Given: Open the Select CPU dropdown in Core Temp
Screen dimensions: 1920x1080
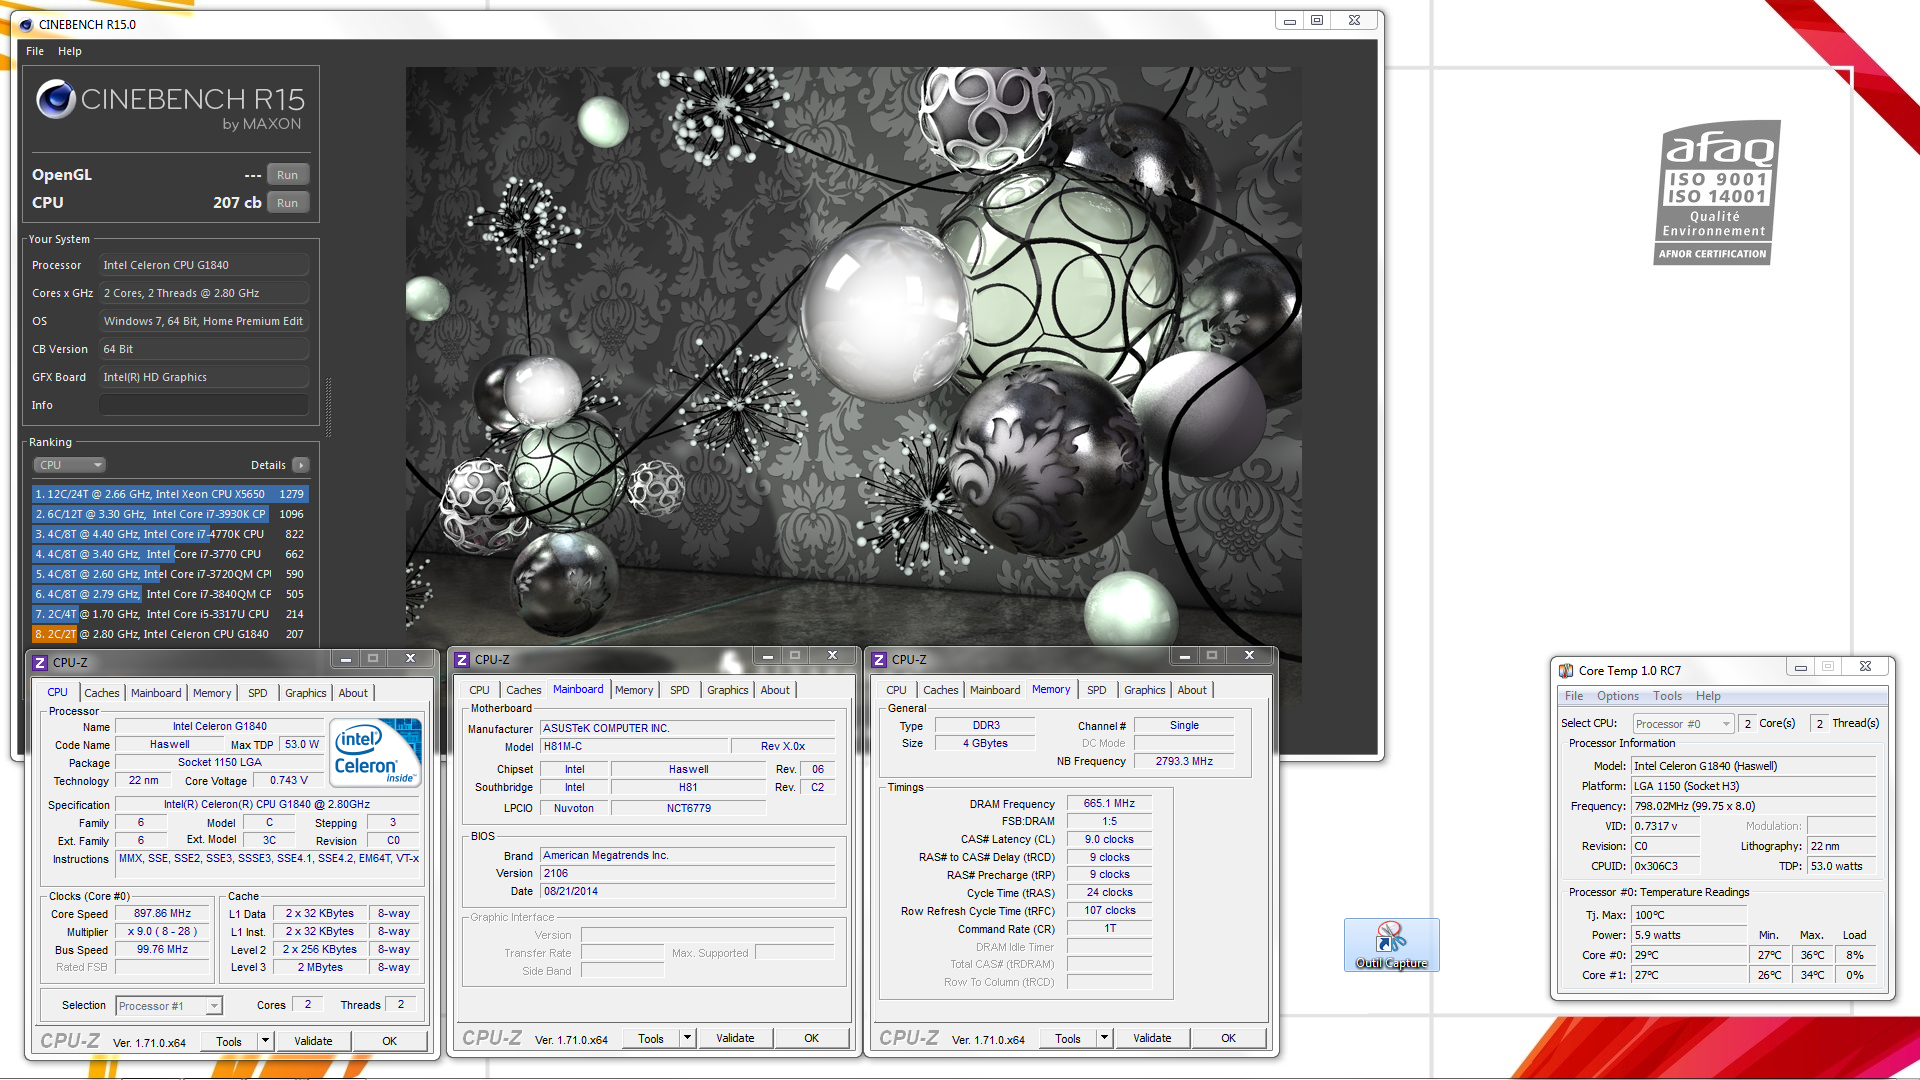Looking at the screenshot, I should [x=1683, y=724].
